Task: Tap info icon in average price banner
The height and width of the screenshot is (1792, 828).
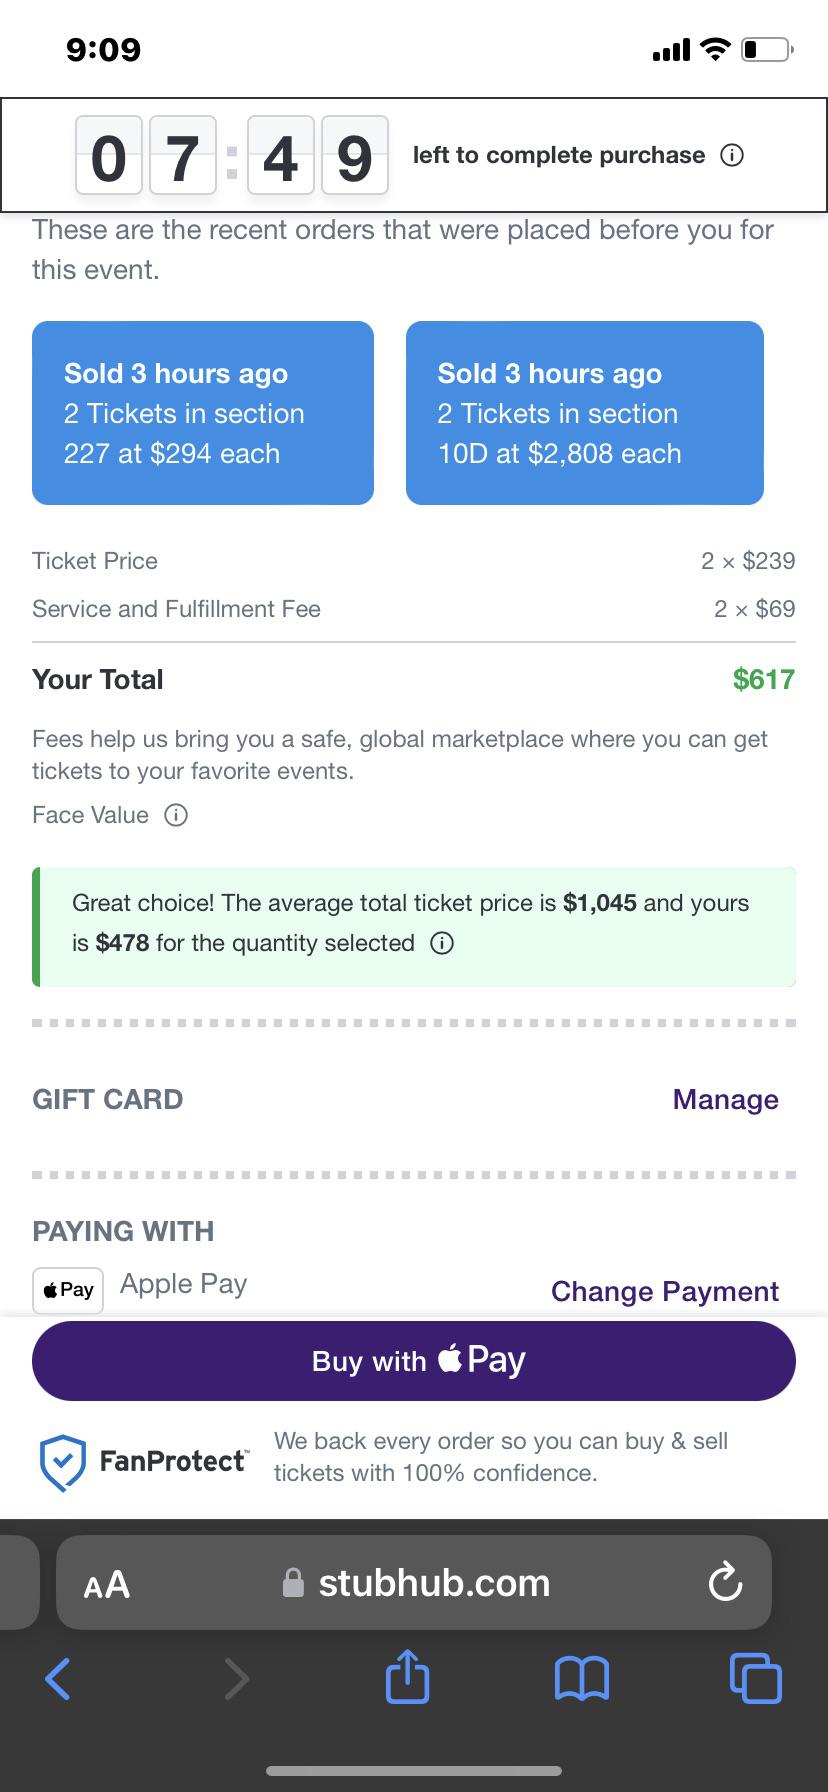Action: pos(442,943)
